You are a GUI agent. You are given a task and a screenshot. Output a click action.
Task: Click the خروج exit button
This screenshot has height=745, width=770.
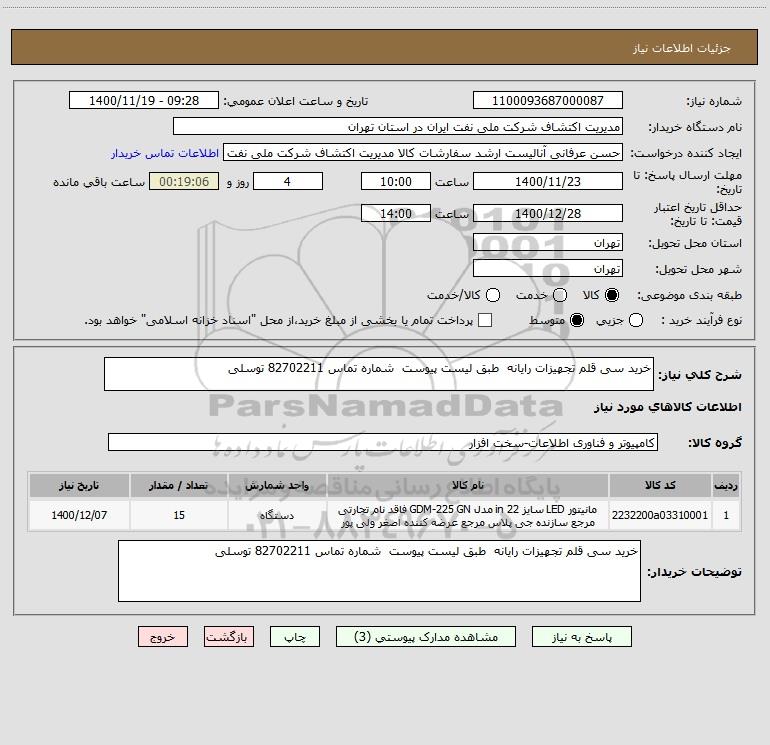click(x=163, y=637)
